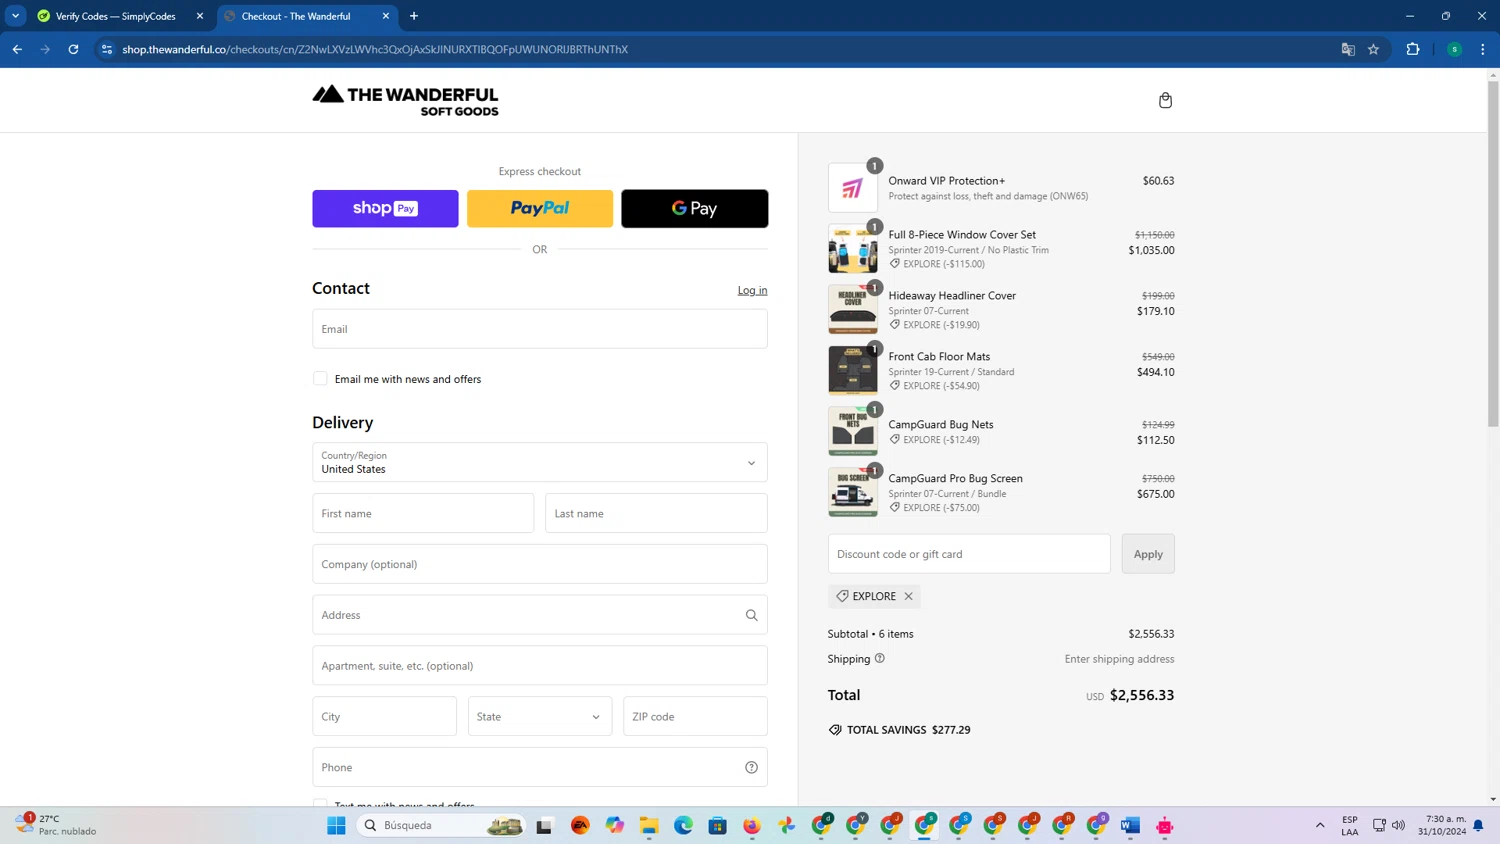Open Firefox from the taskbar
1500x844 pixels.
(x=752, y=825)
